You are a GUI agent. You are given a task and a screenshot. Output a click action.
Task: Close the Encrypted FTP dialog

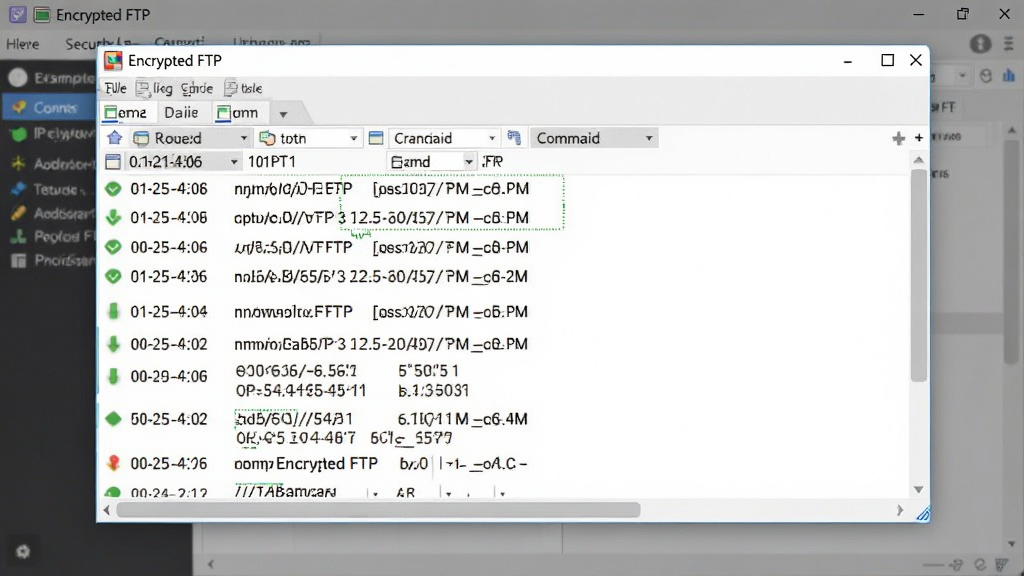(916, 60)
